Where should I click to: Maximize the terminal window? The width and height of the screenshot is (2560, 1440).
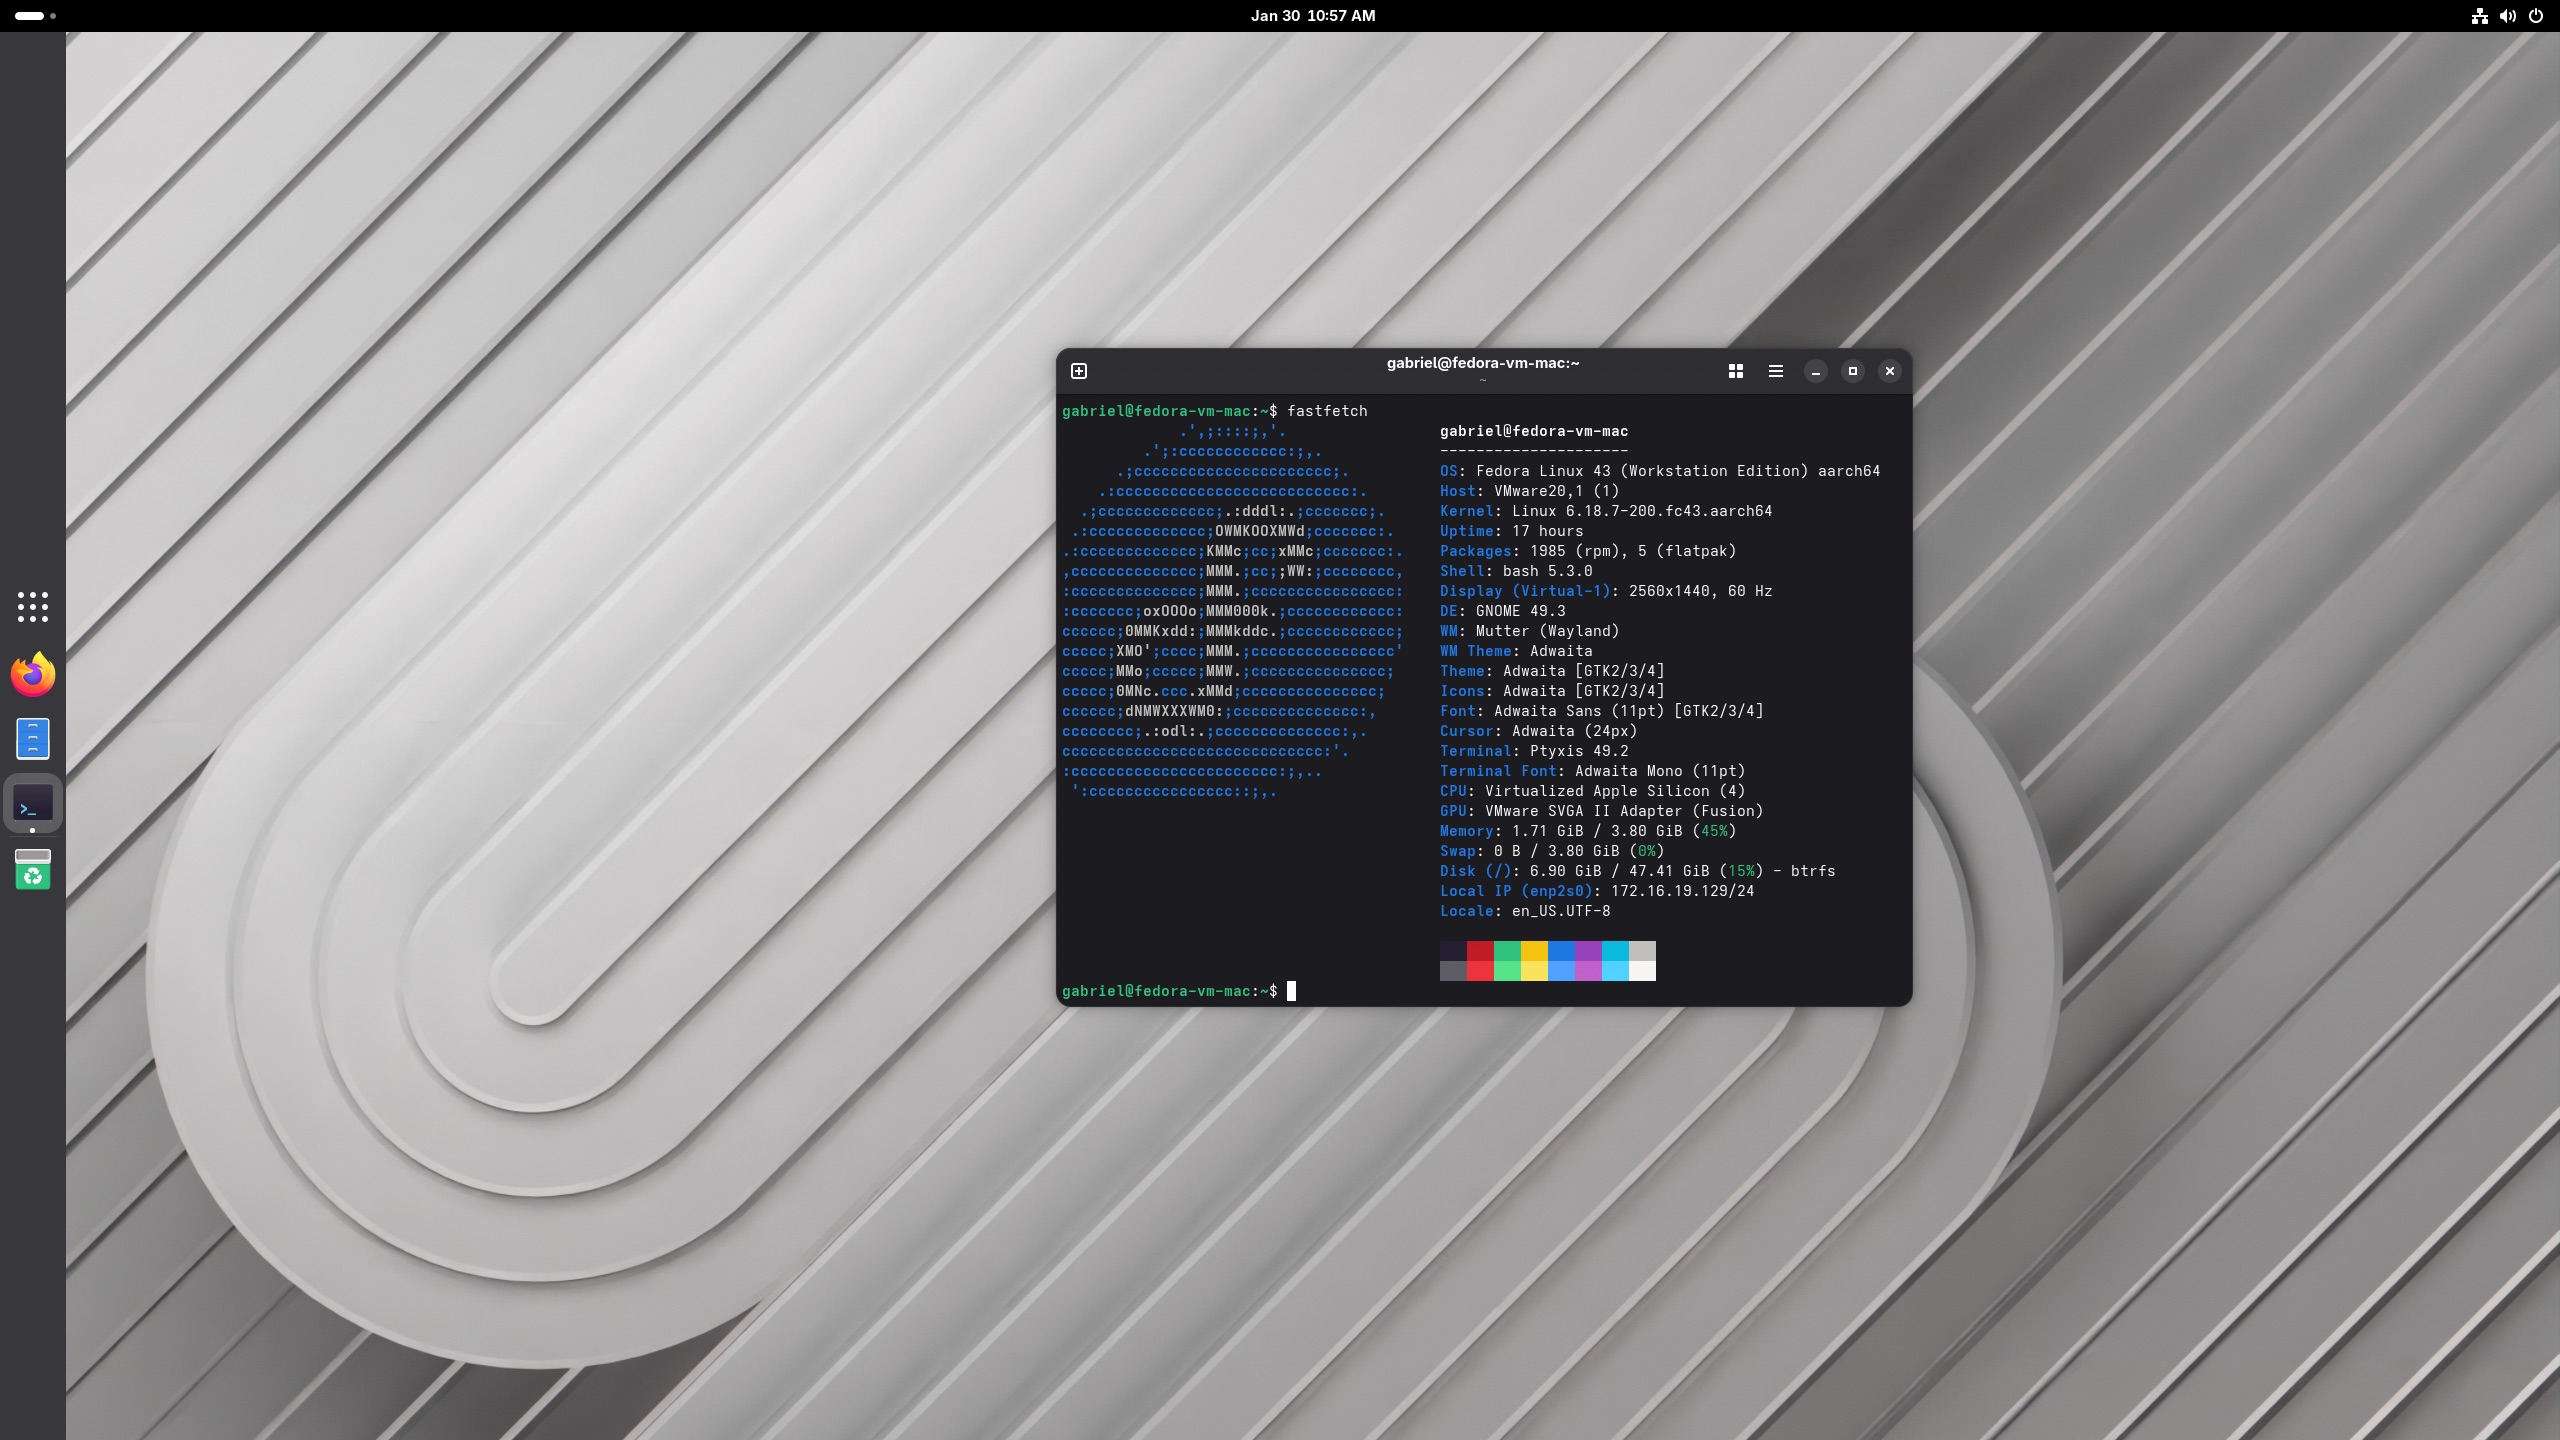click(1852, 371)
